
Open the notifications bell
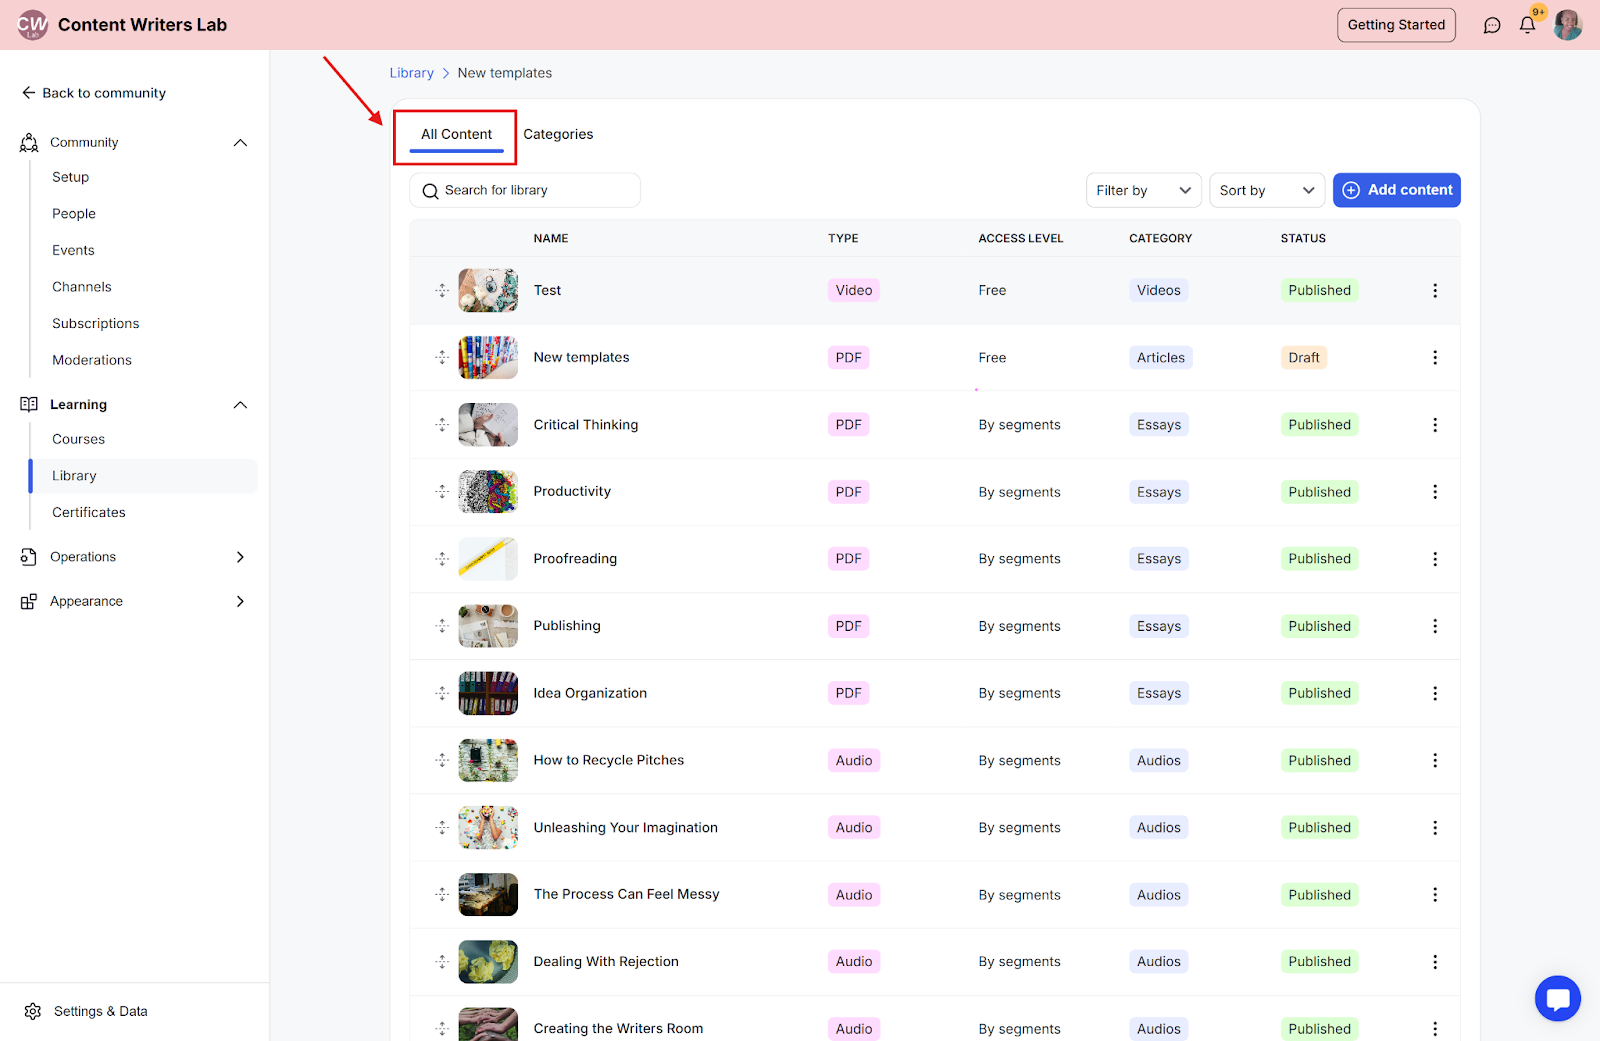pyautogui.click(x=1527, y=25)
